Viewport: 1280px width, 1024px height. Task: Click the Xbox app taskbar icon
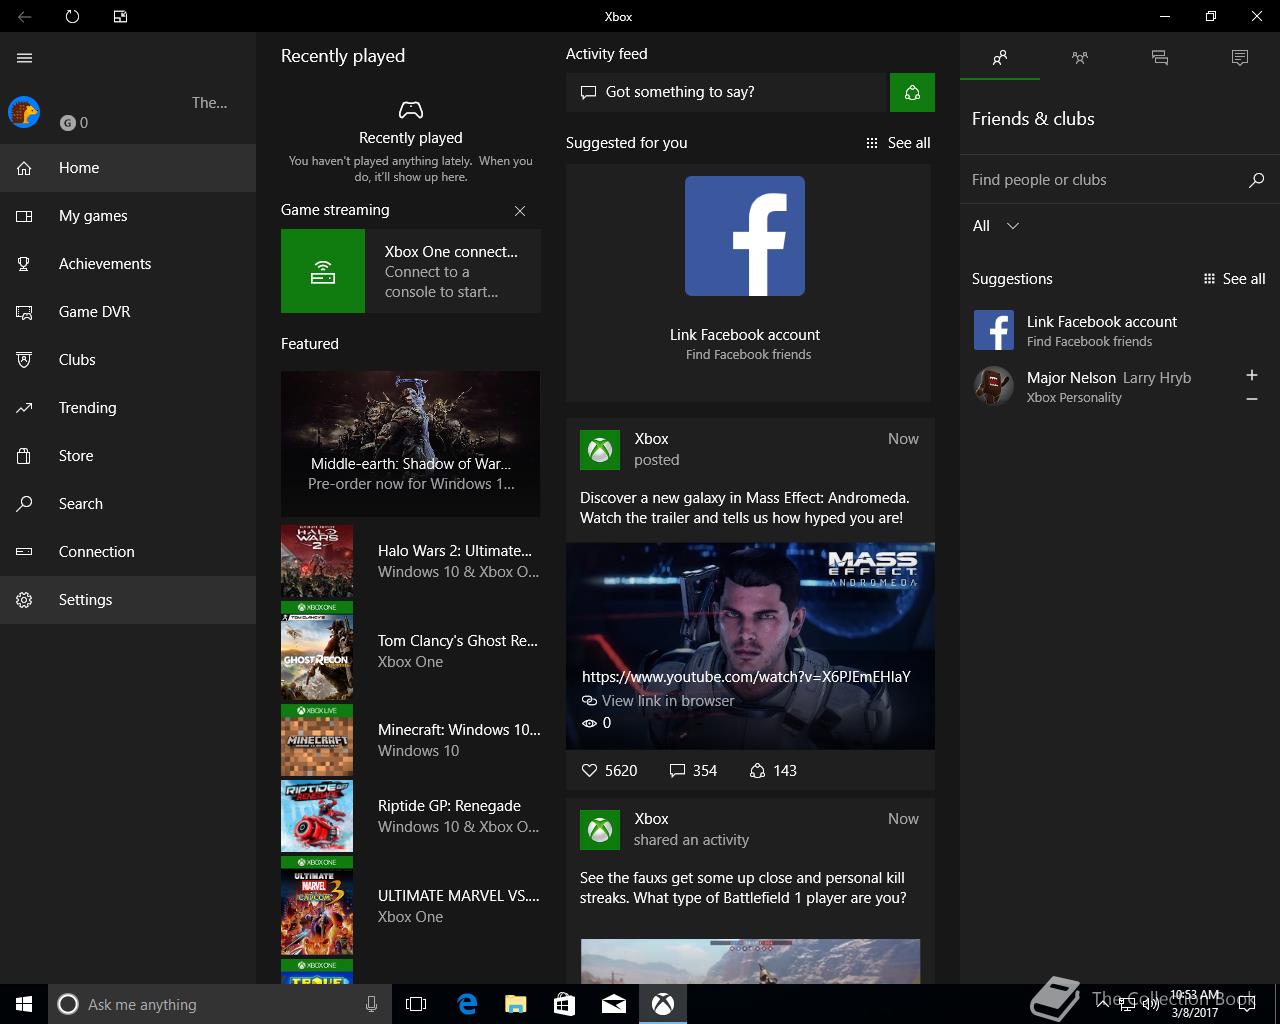663,1004
